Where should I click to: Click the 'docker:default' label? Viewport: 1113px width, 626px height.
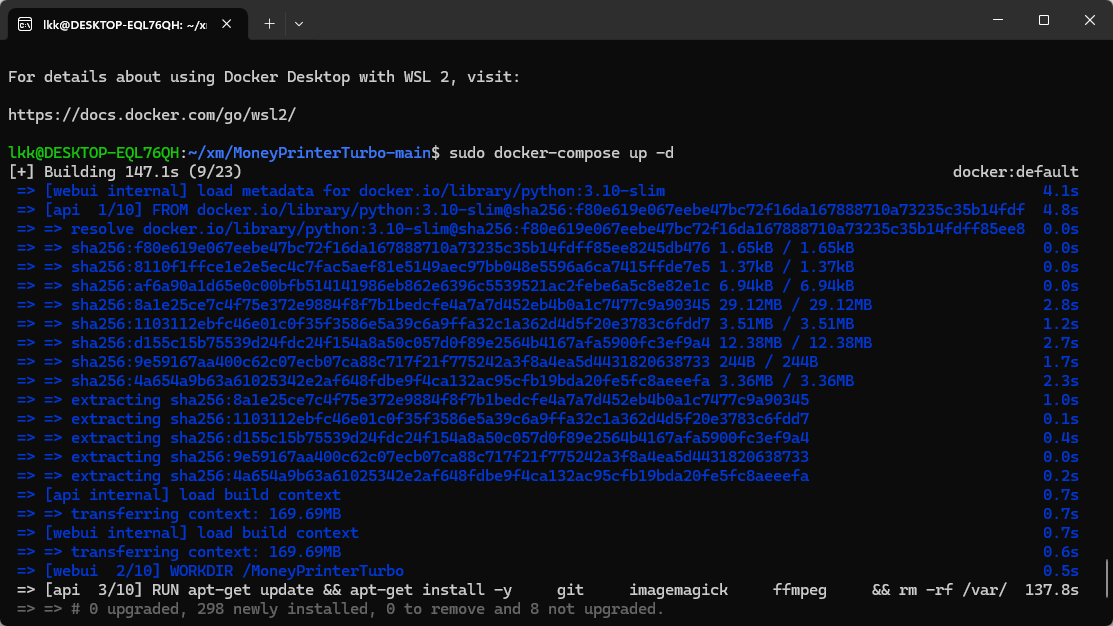tap(1015, 172)
